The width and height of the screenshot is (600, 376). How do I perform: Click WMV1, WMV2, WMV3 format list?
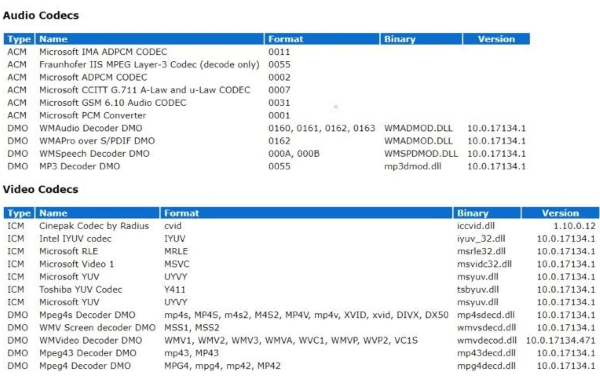coord(291,340)
